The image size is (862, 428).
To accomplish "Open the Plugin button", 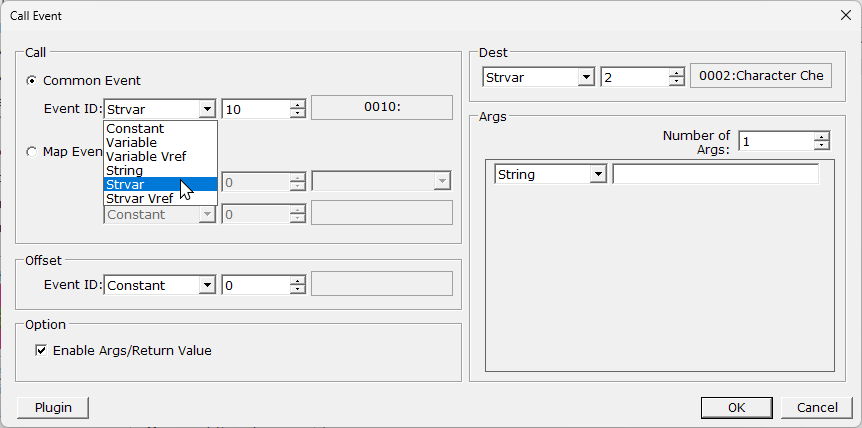I will click(53, 408).
